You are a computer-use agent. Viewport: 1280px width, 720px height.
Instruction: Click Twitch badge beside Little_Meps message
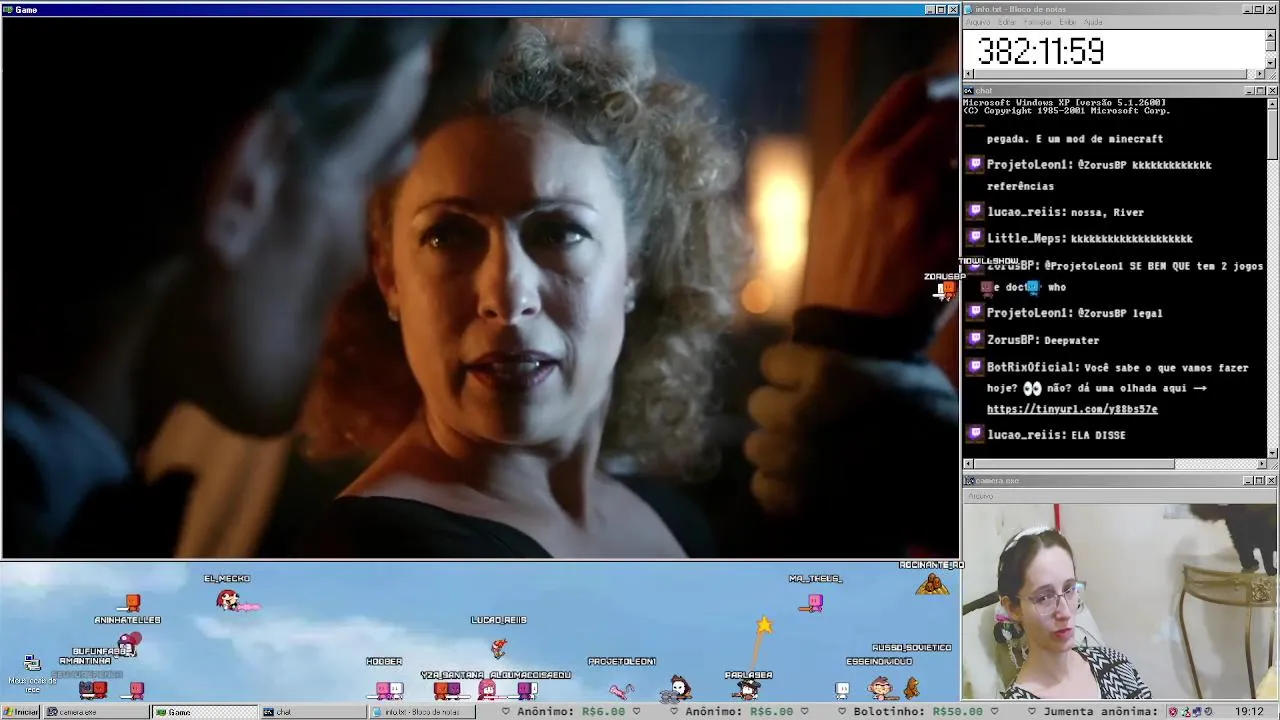tap(975, 238)
